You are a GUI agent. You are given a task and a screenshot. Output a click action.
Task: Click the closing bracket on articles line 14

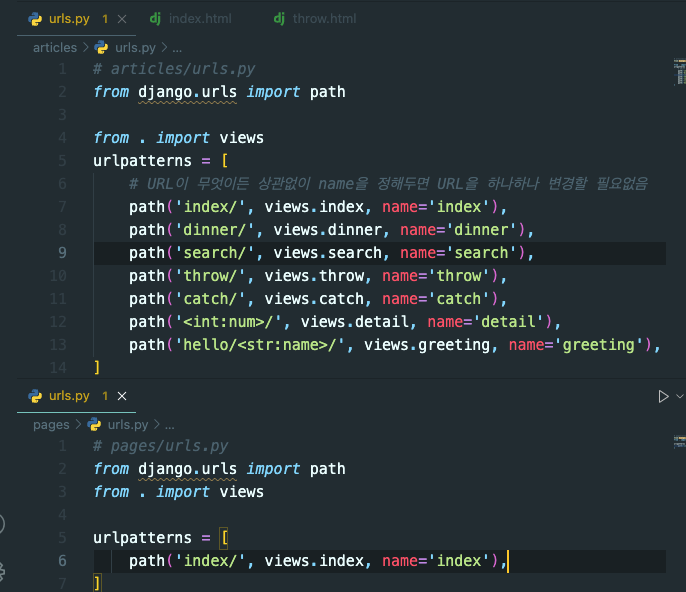coord(97,368)
